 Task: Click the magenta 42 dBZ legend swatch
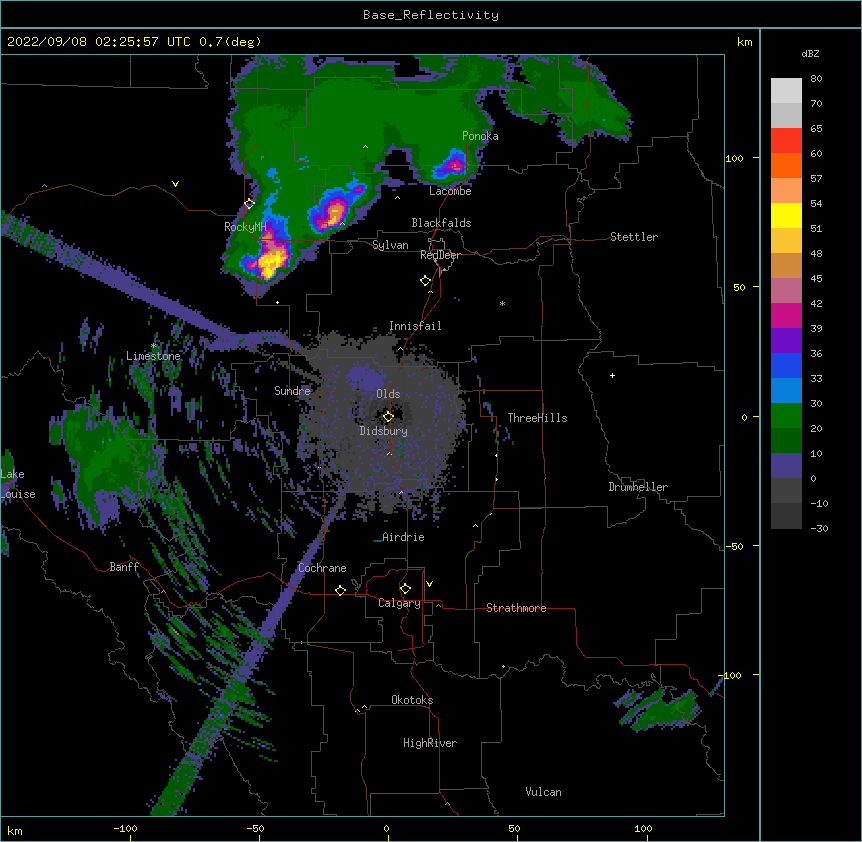click(786, 315)
